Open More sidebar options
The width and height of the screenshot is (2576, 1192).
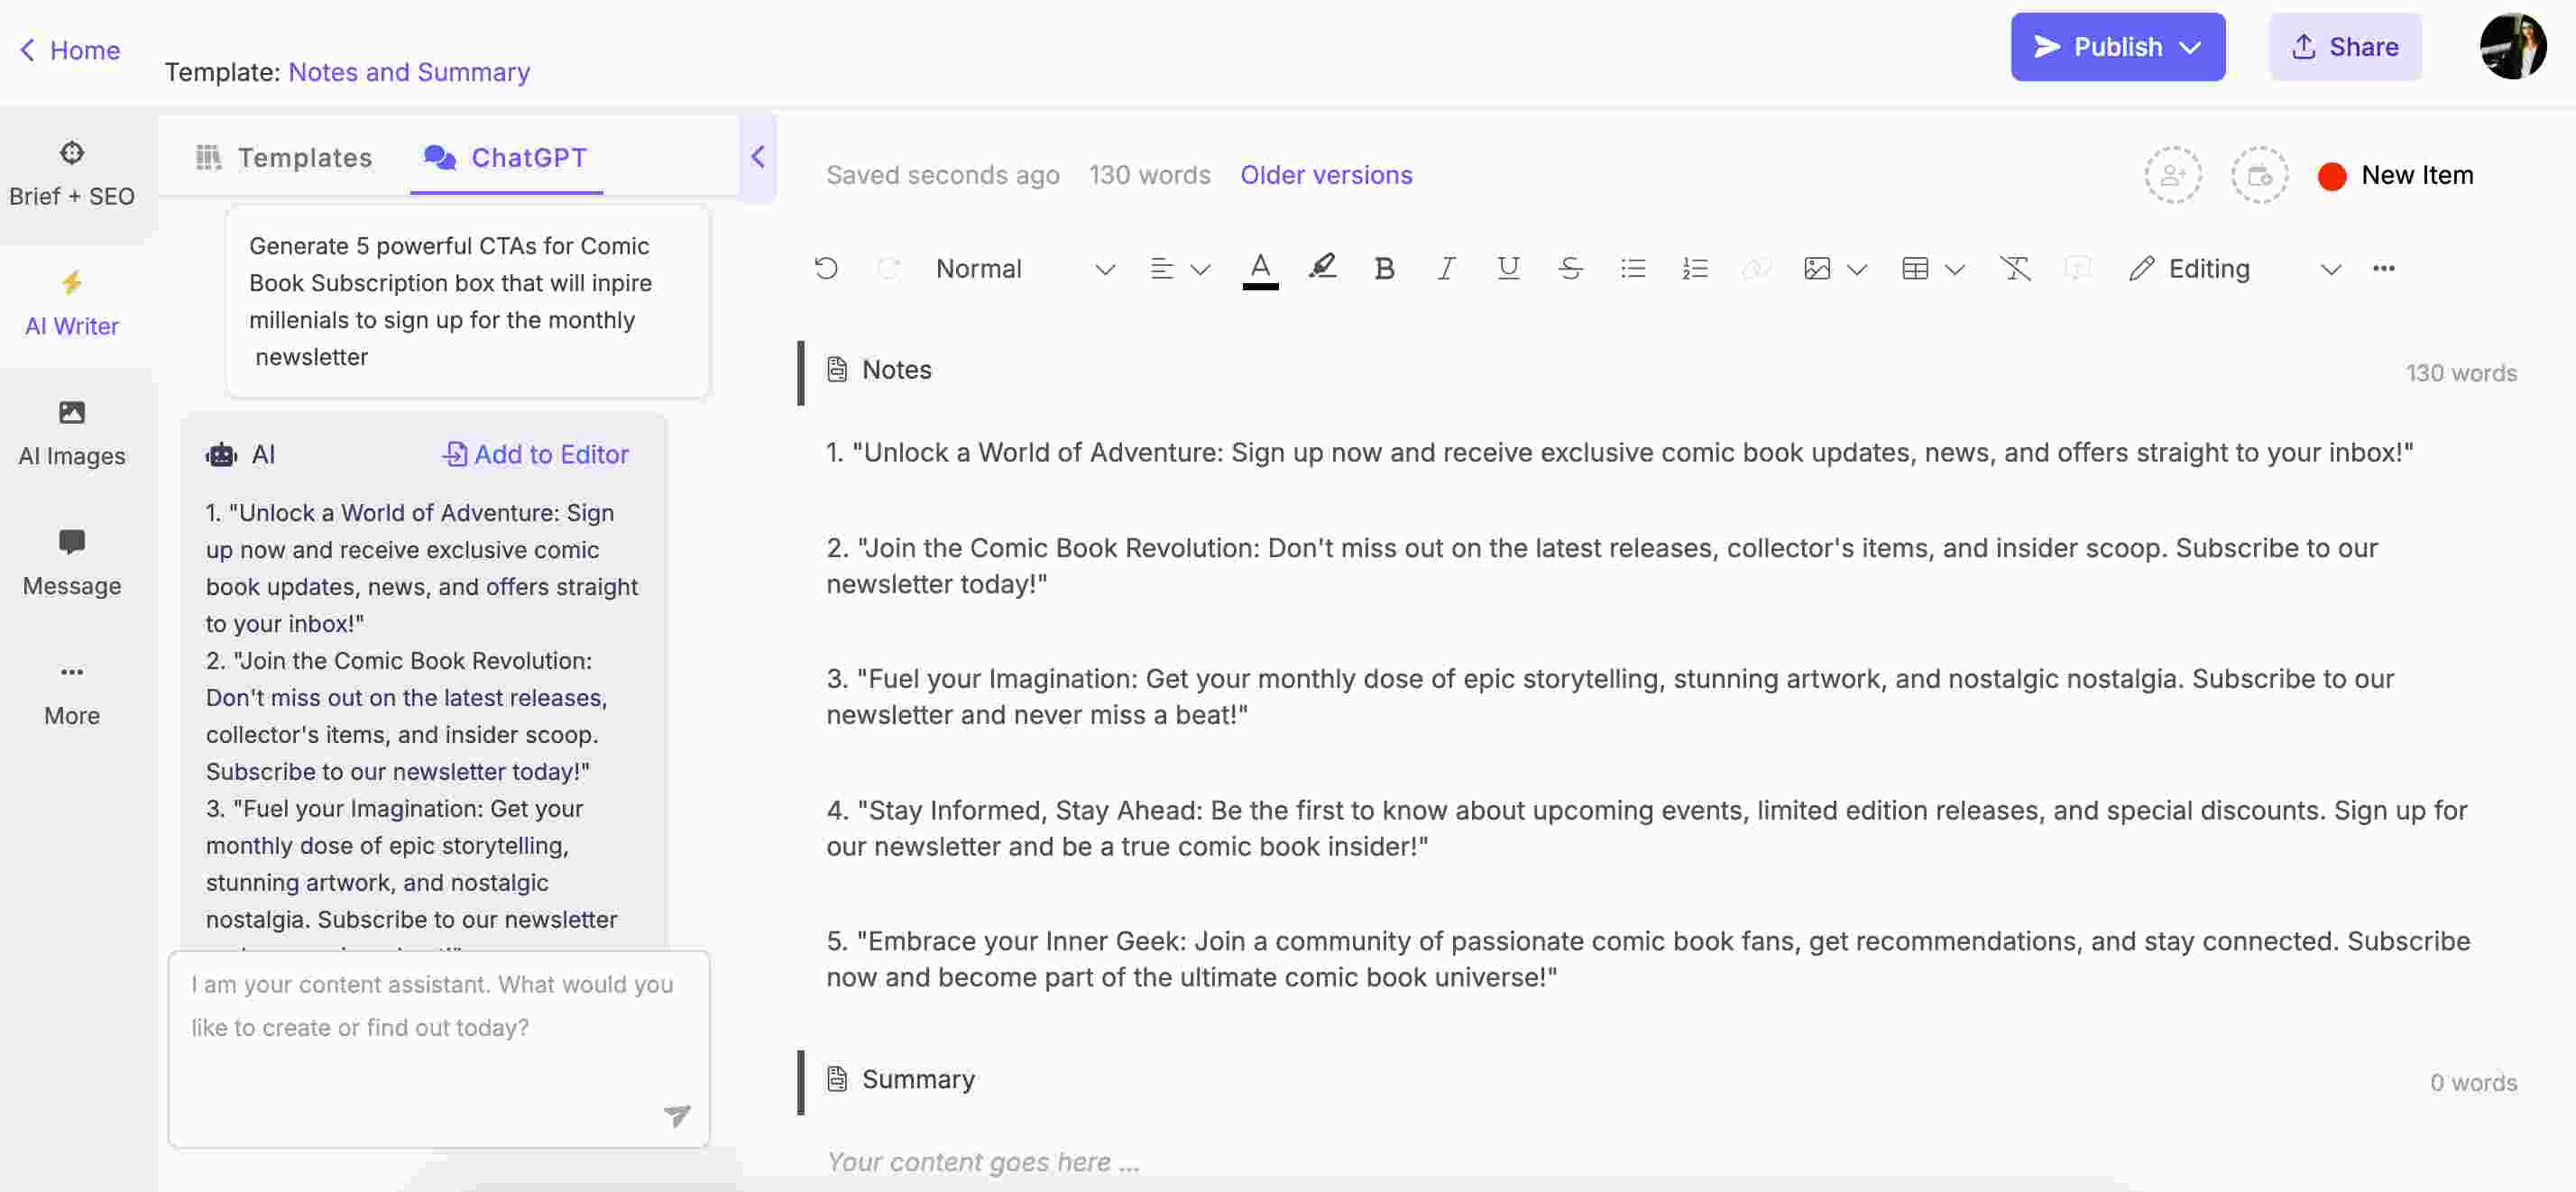[72, 694]
